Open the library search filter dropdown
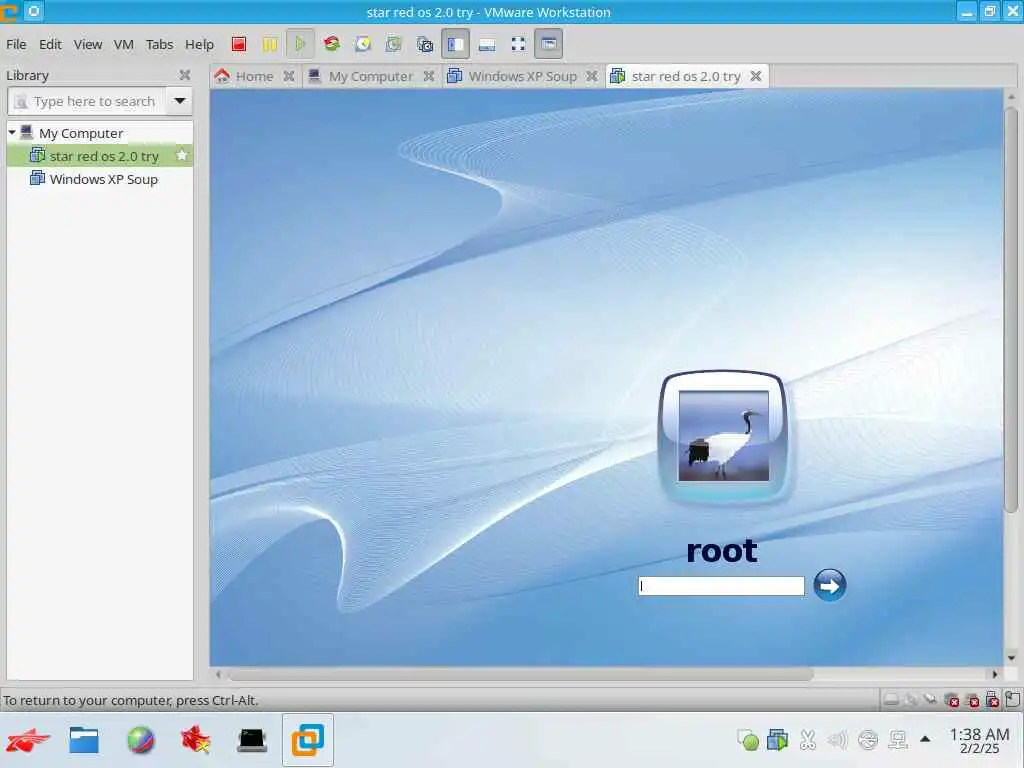1024x768 pixels. click(180, 101)
